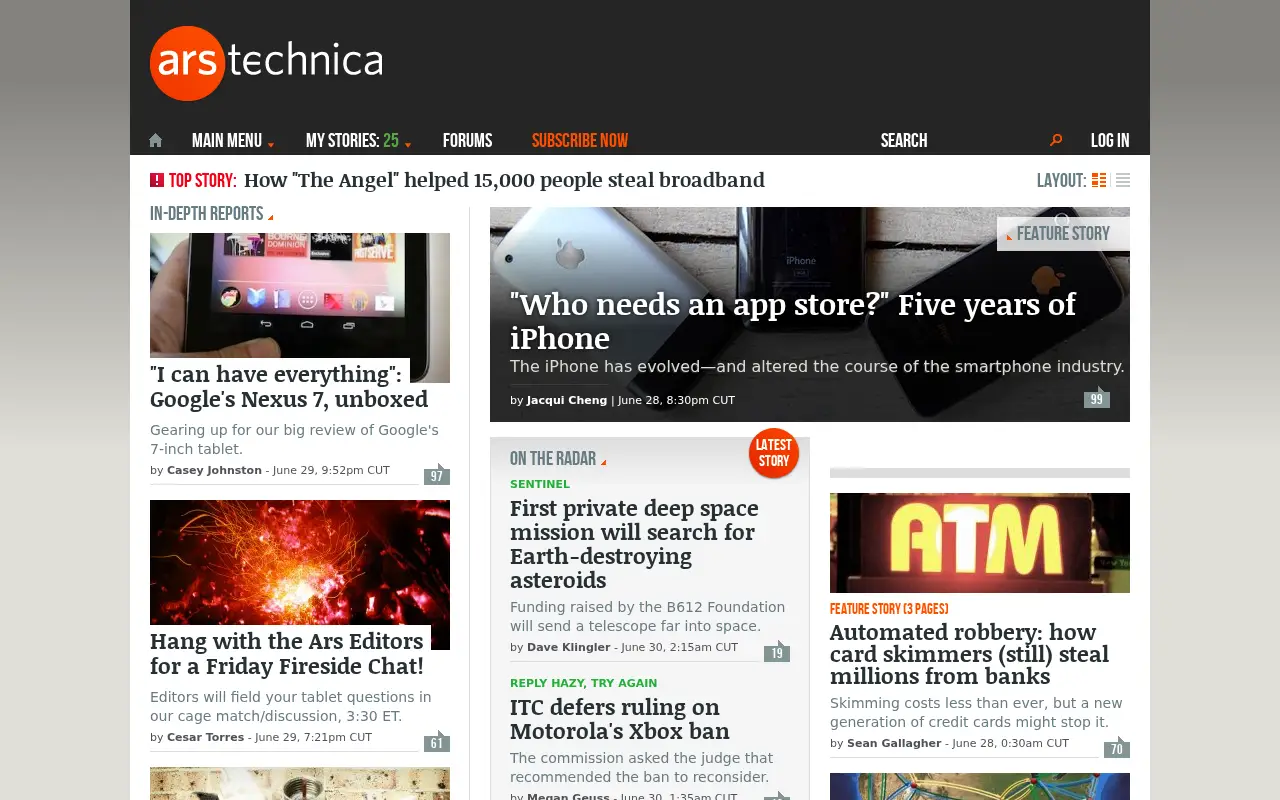1280x800 pixels.
Task: Open "I can have everything" Nexus 7 headline
Action: (x=289, y=387)
